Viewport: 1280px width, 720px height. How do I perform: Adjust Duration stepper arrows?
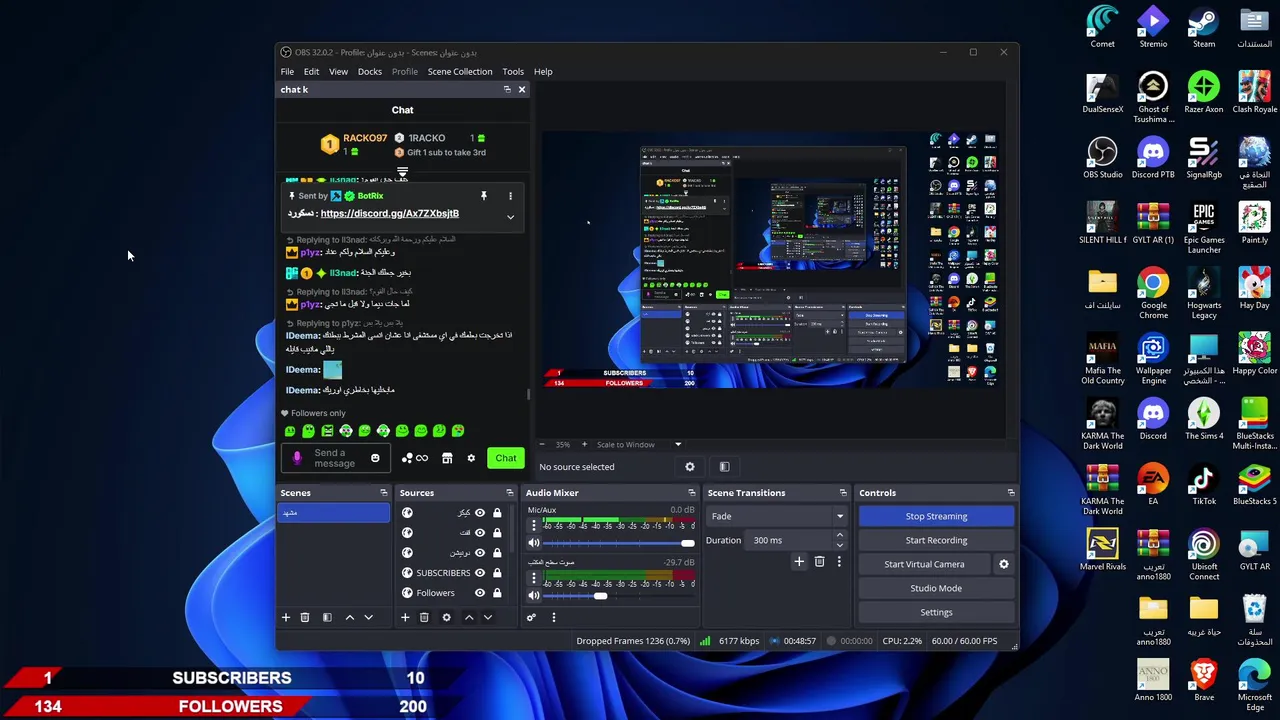(839, 540)
